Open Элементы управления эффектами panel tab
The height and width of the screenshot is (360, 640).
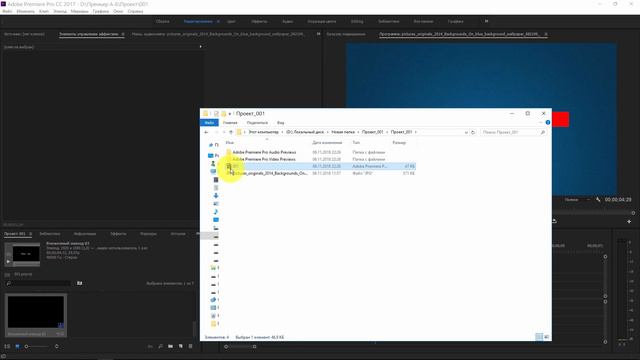tap(89, 34)
